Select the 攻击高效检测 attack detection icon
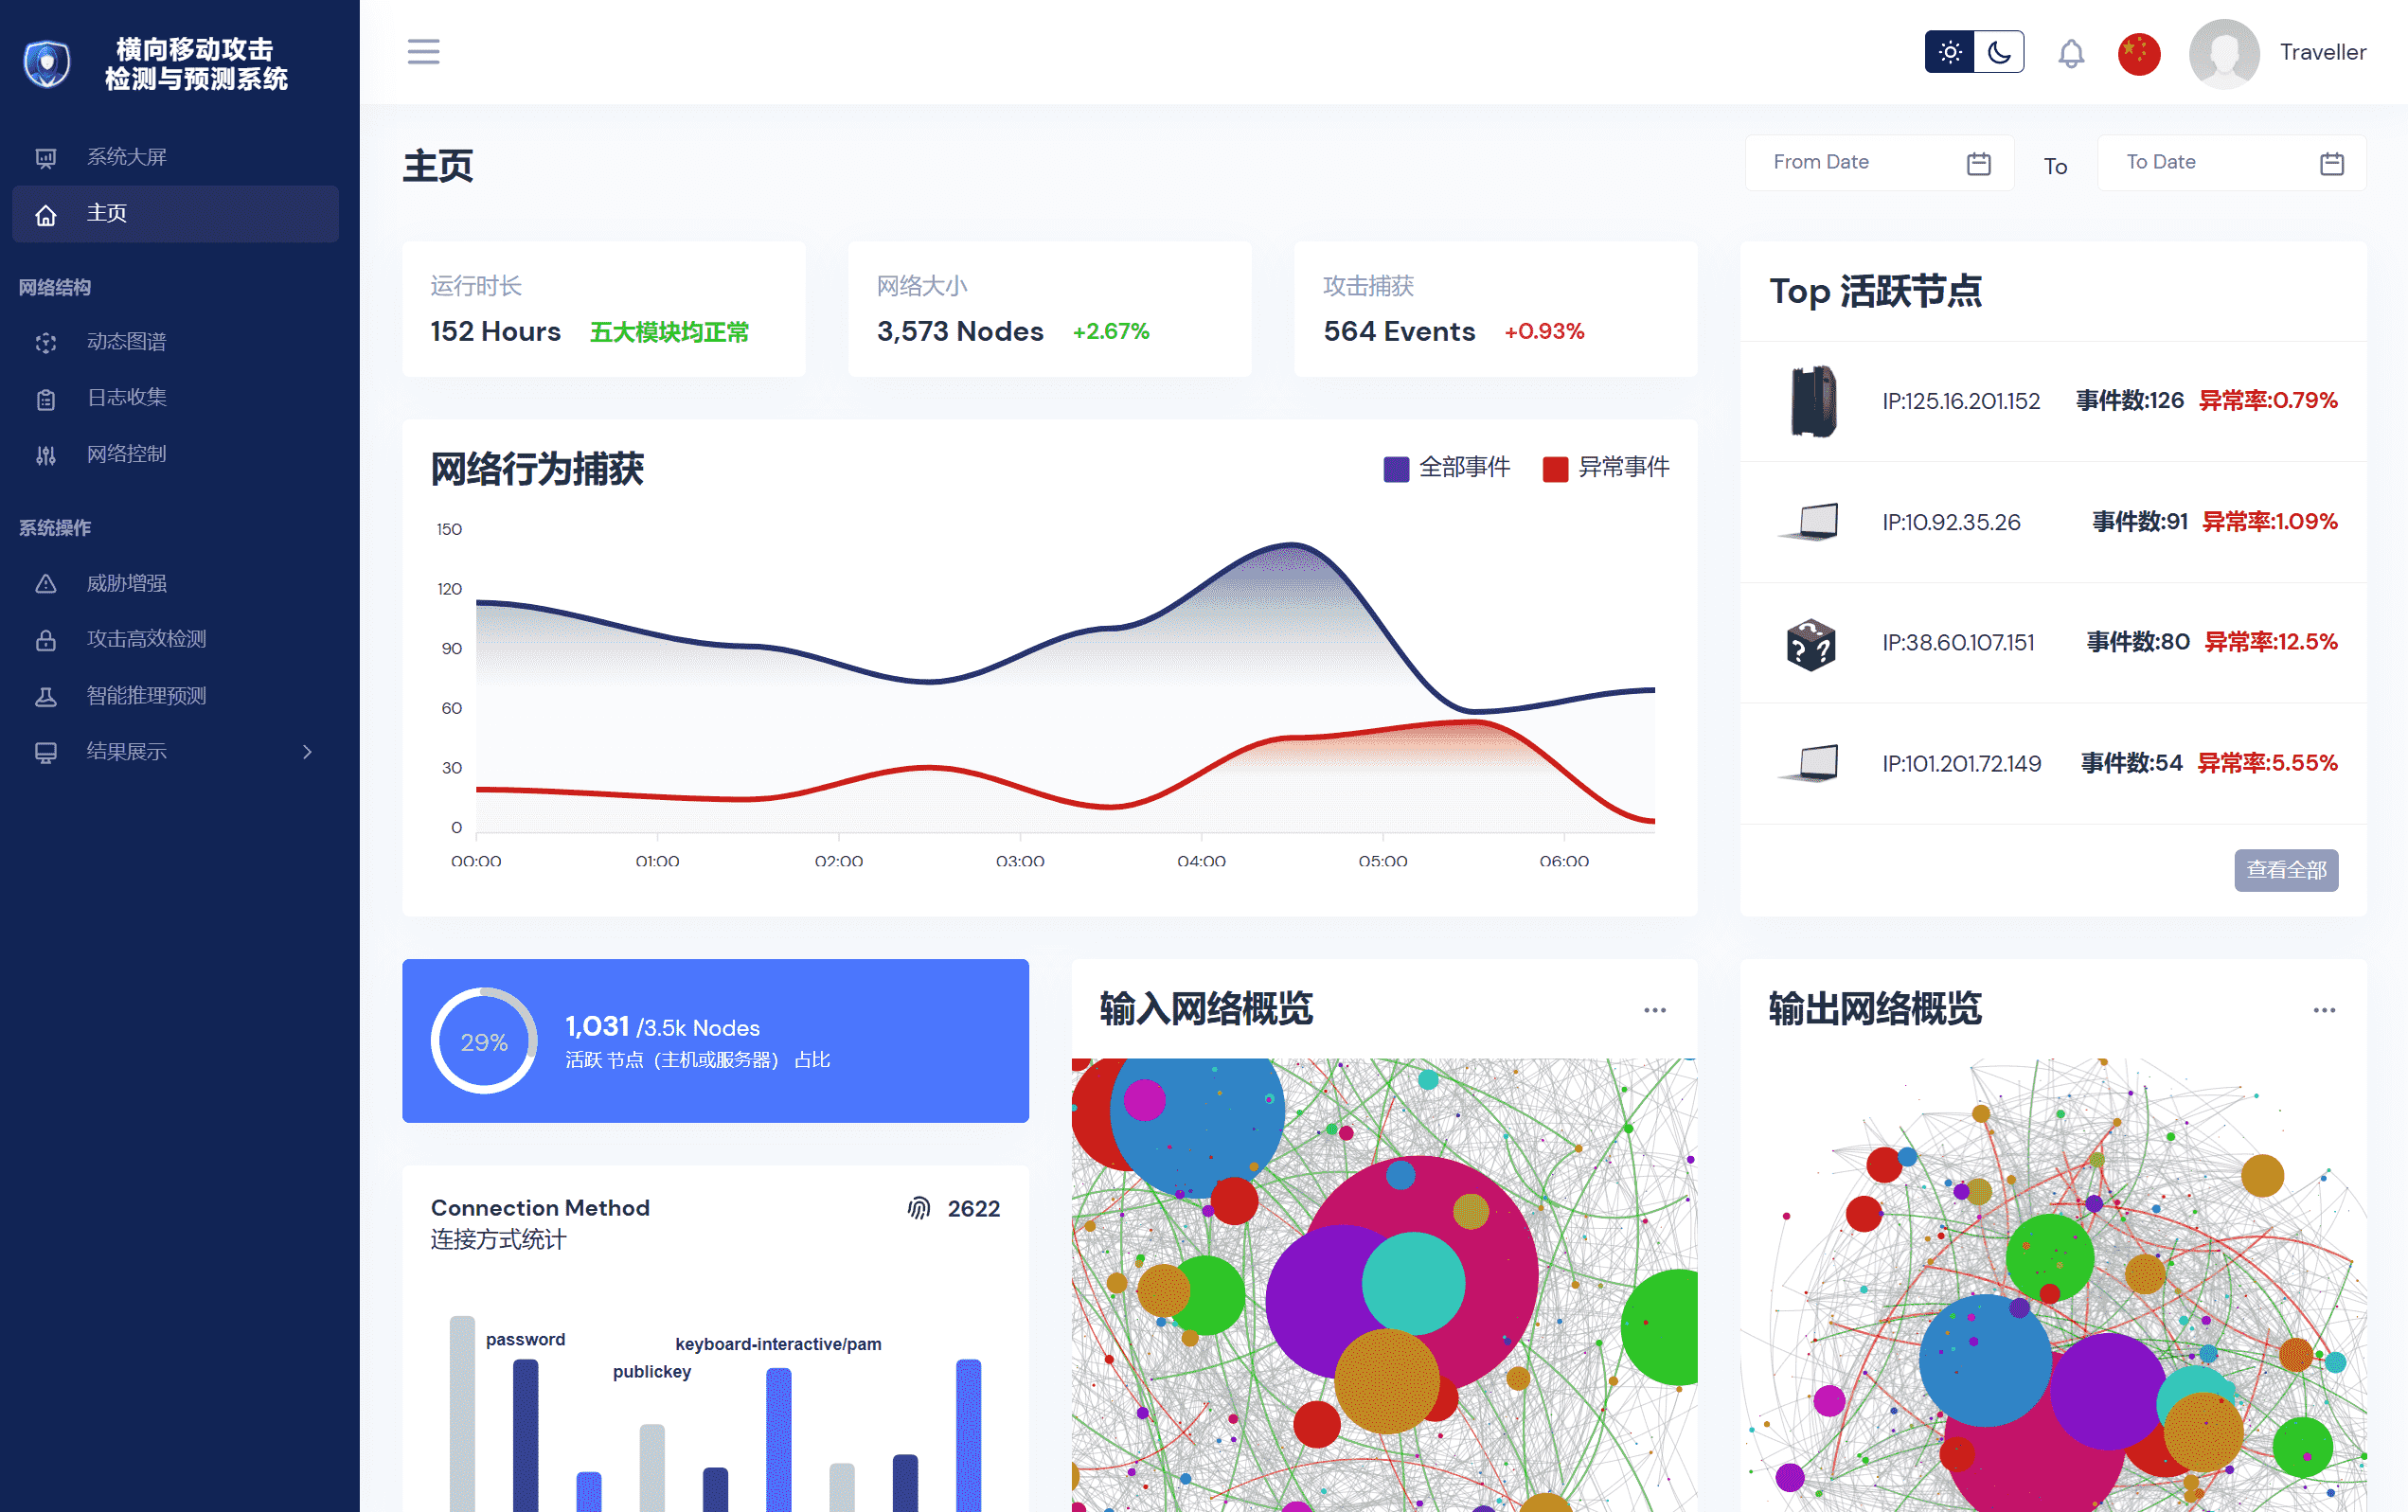2408x1512 pixels. click(45, 639)
